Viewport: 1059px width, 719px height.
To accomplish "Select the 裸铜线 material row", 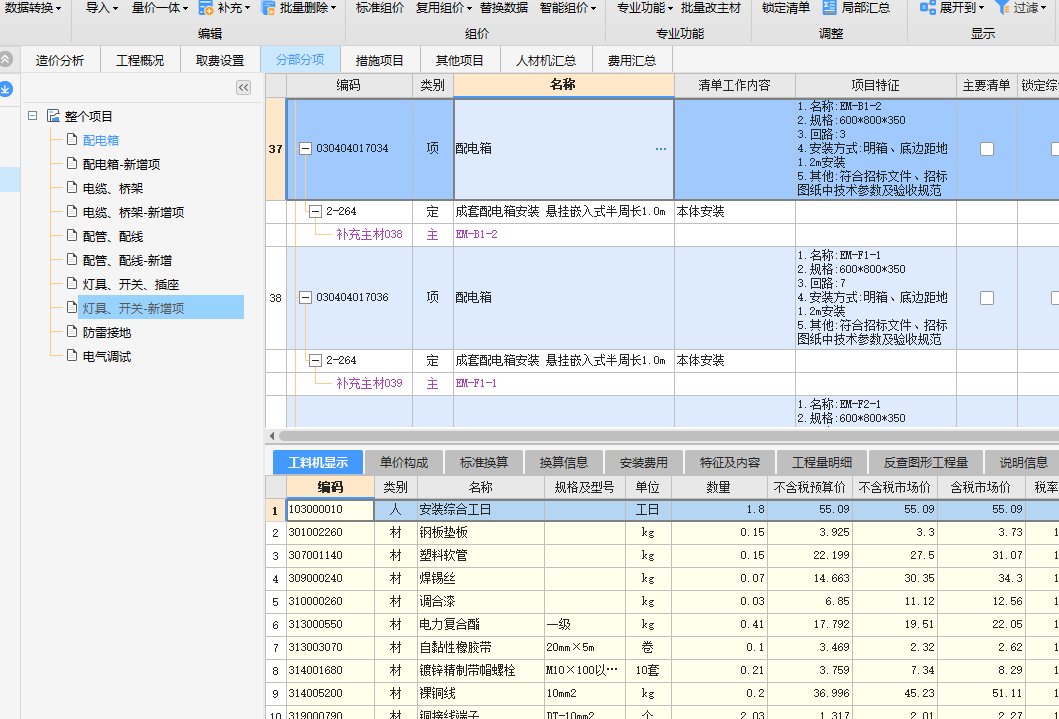I will point(662,693).
